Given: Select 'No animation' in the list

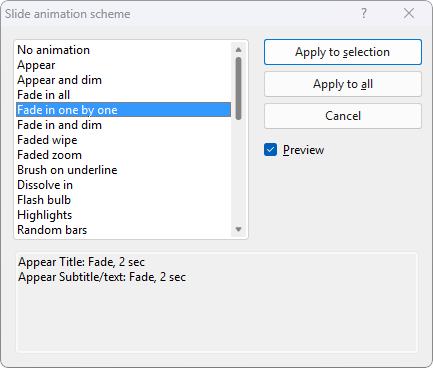Looking at the screenshot, I should 123,50.
